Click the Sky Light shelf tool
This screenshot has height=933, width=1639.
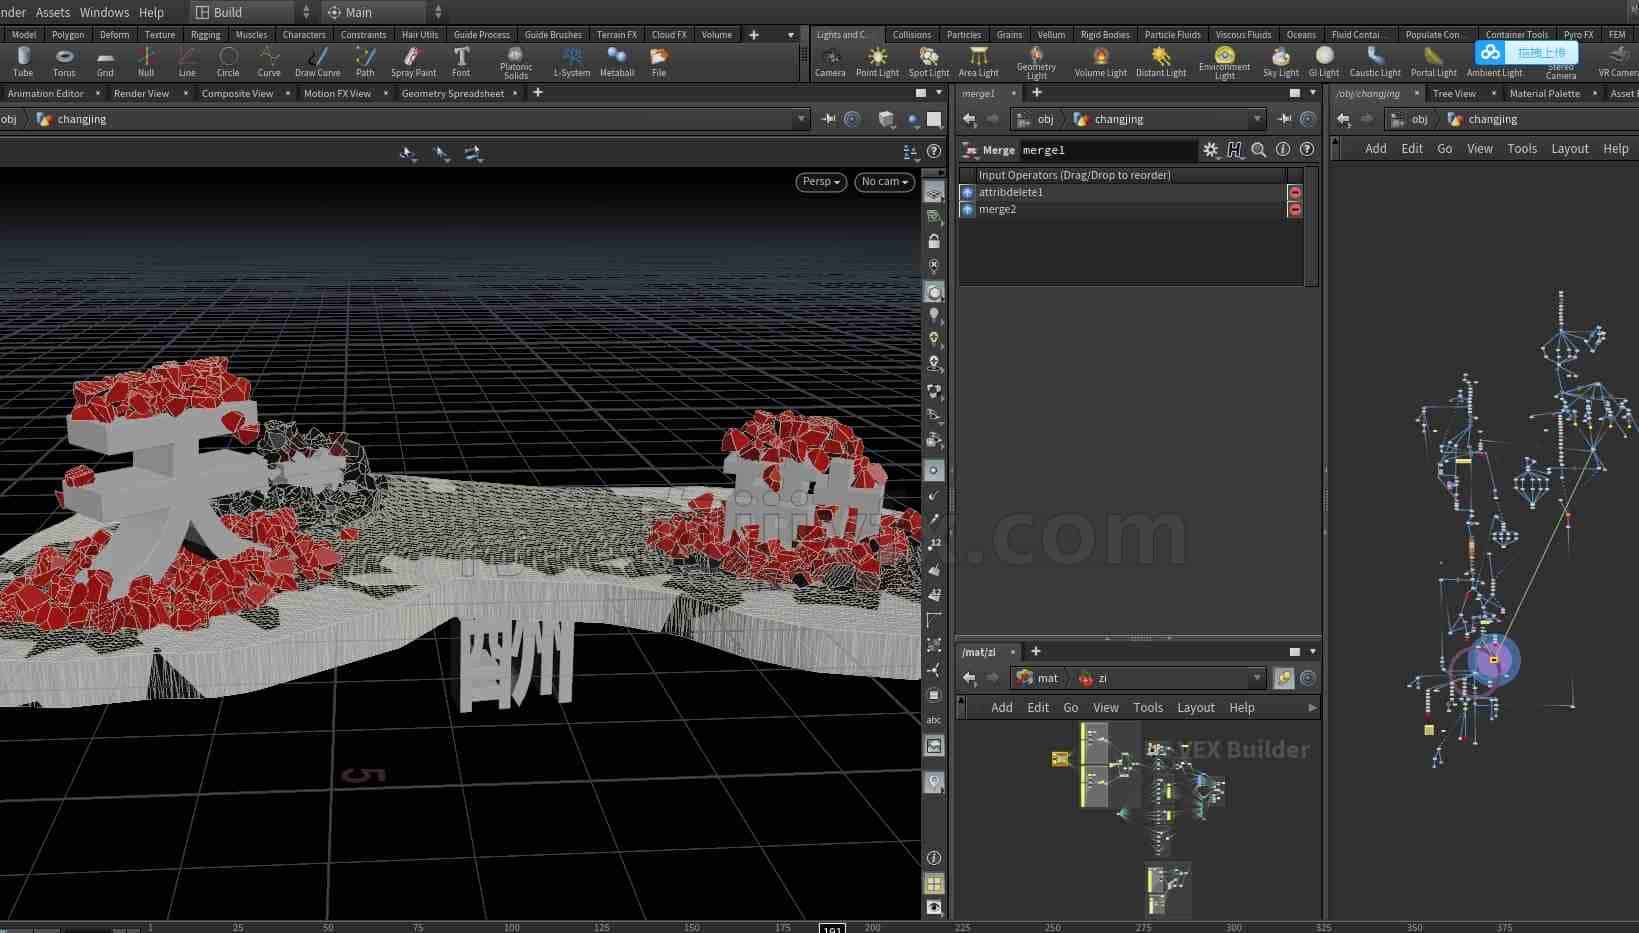point(1281,62)
